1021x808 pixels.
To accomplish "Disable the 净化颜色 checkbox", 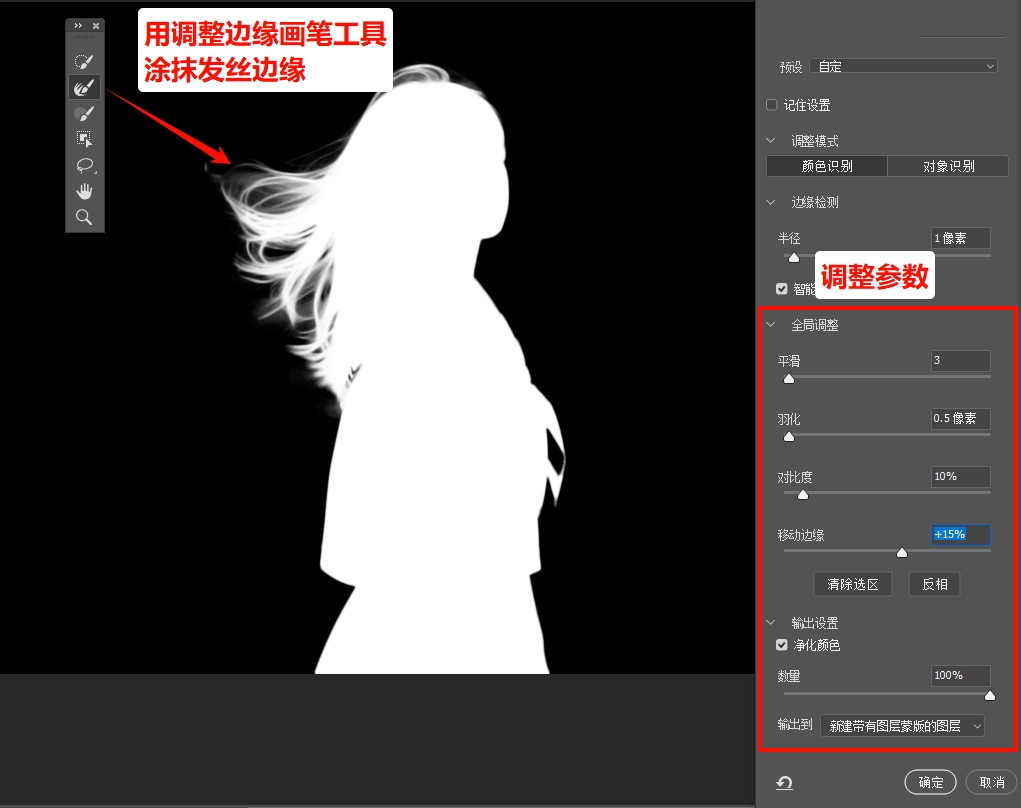I will (x=781, y=645).
